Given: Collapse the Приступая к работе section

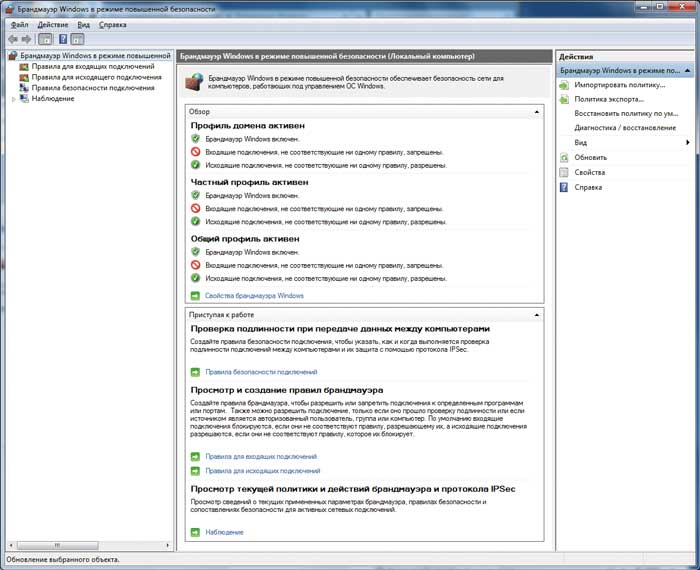Looking at the screenshot, I should click(537, 315).
